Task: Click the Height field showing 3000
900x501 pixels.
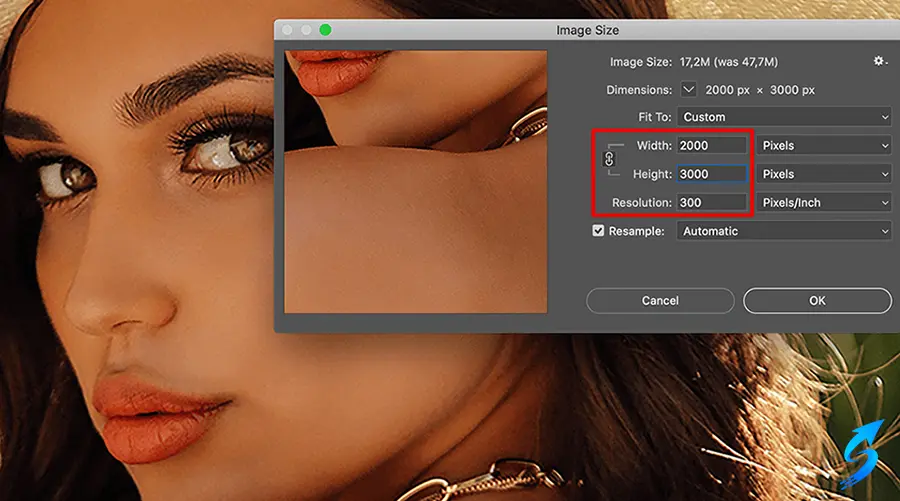Action: (711, 174)
